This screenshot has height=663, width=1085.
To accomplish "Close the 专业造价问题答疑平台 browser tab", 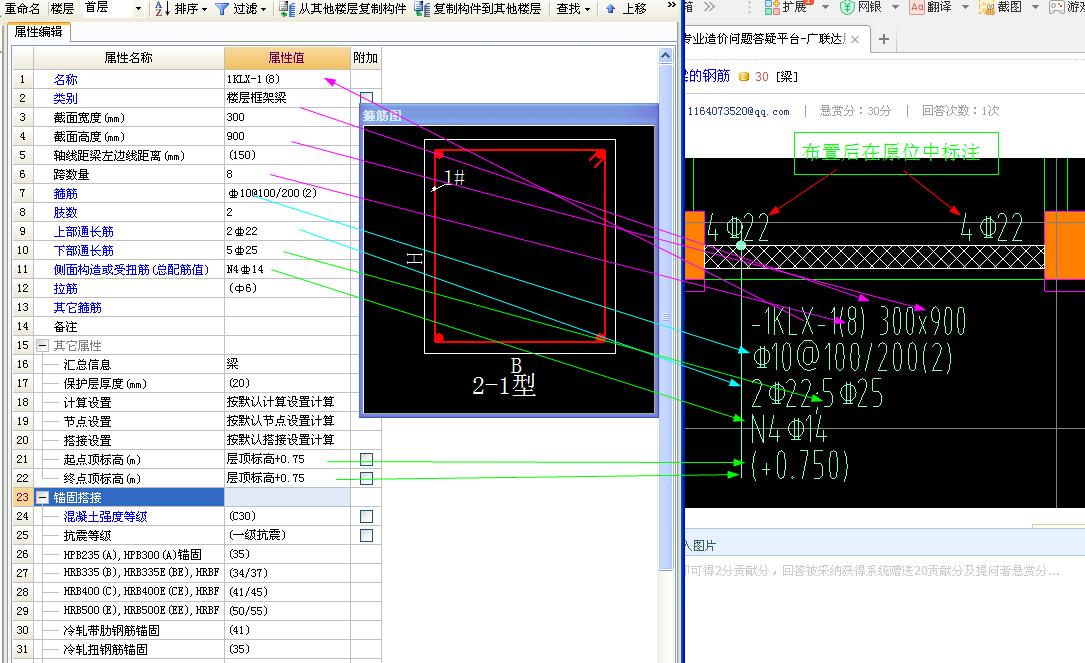I will click(x=855, y=39).
